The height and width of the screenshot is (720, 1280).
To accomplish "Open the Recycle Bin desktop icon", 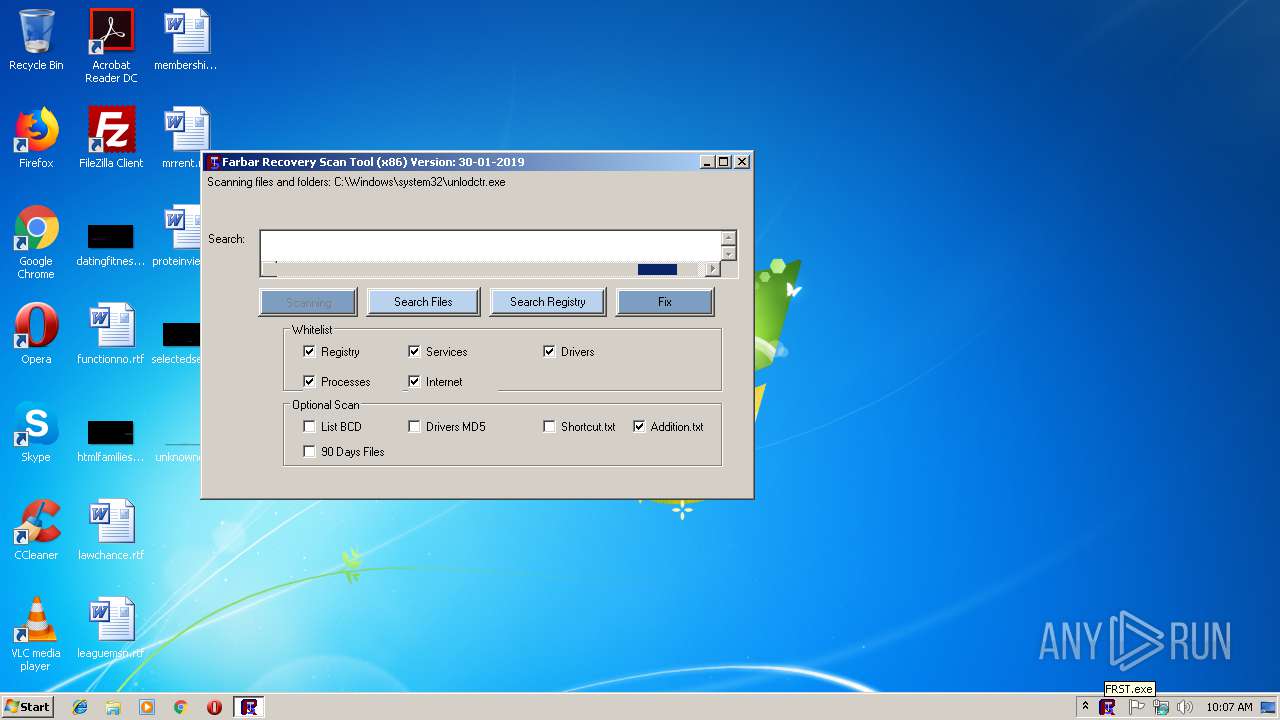I will [36, 40].
